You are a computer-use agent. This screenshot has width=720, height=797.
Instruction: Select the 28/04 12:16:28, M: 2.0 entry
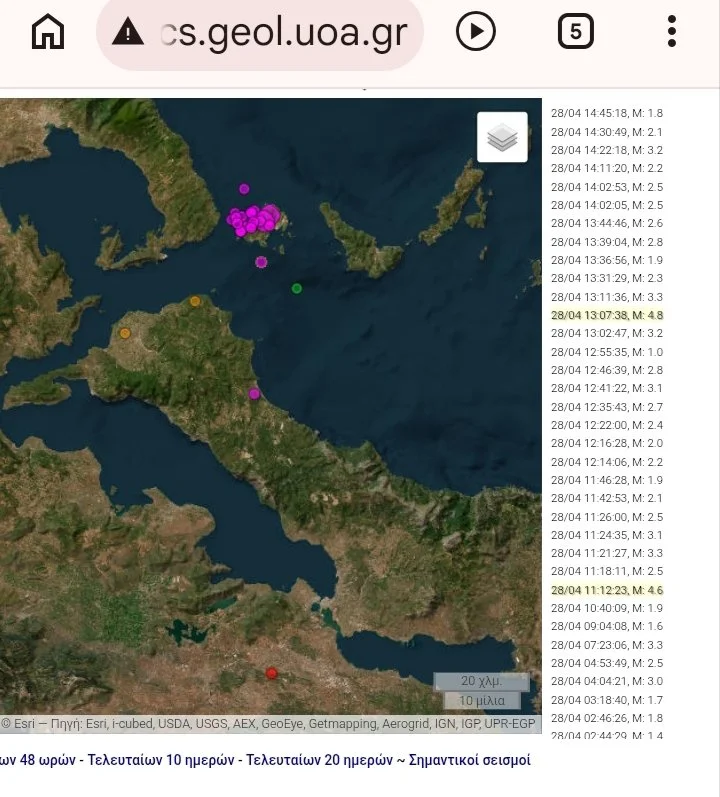pyautogui.click(x=607, y=443)
